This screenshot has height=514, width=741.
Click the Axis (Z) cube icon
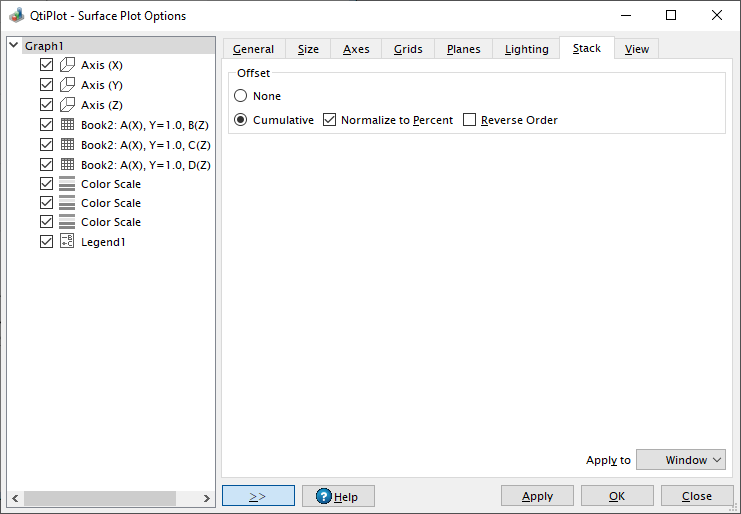tap(68, 105)
